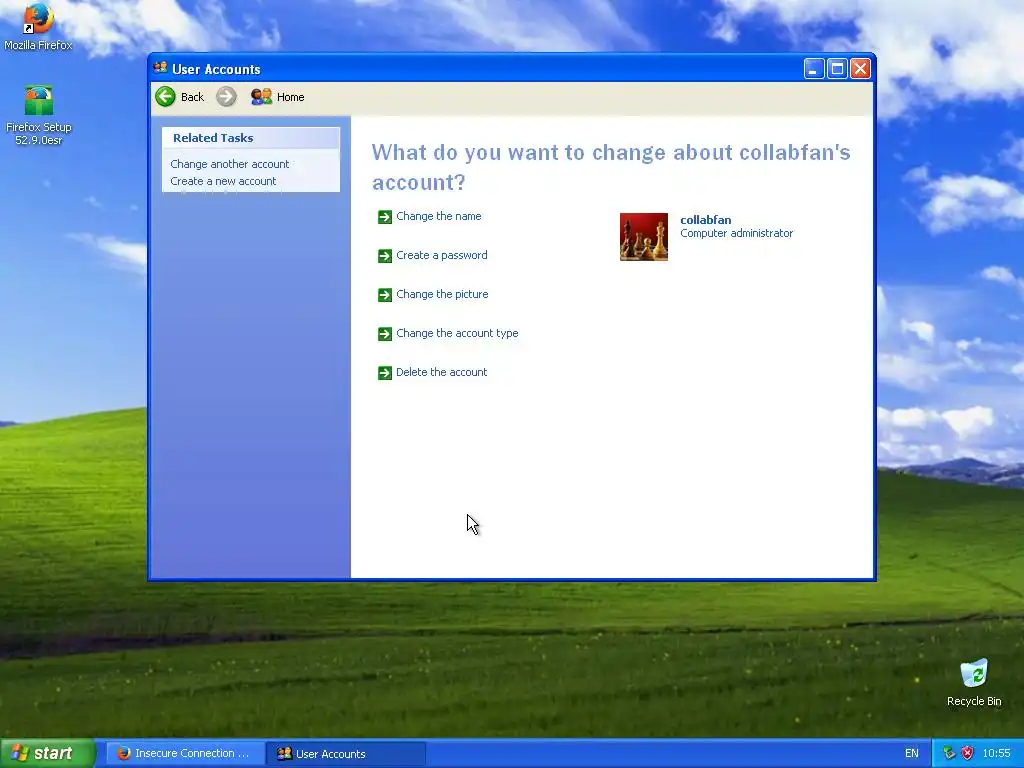Image resolution: width=1024 pixels, height=768 pixels.
Task: Click the Computer administrator label
Action: coord(737,233)
